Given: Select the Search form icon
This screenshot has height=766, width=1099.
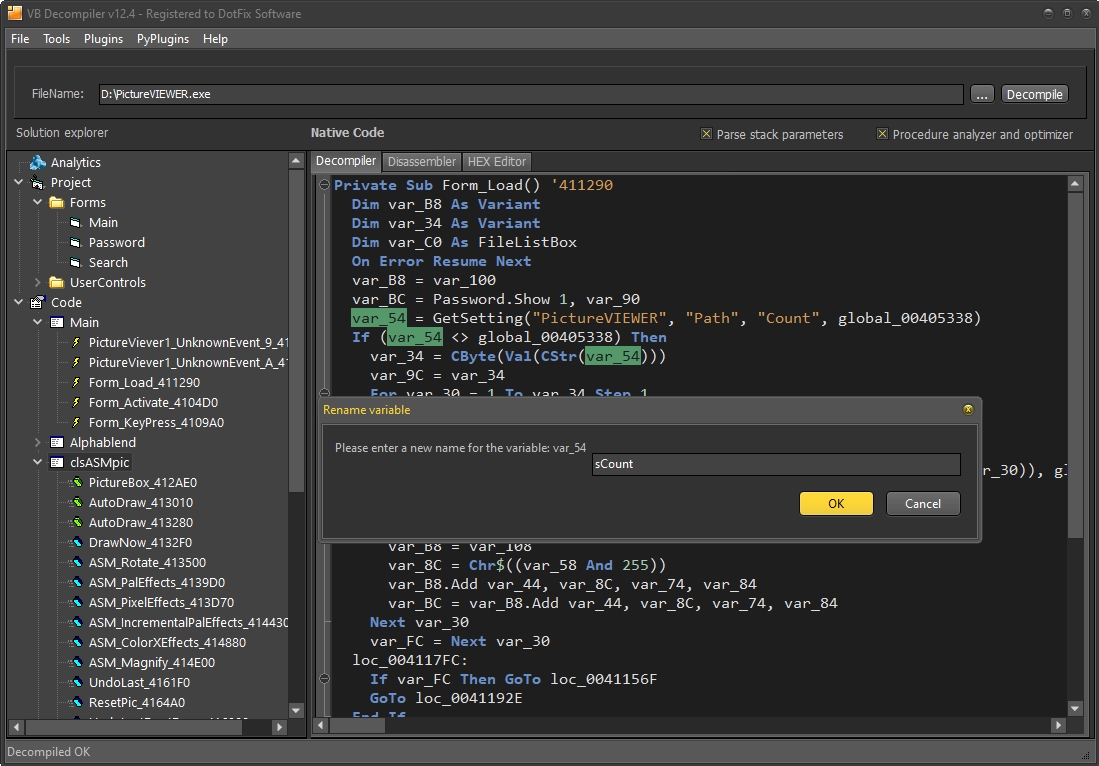Looking at the screenshot, I should tap(76, 263).
